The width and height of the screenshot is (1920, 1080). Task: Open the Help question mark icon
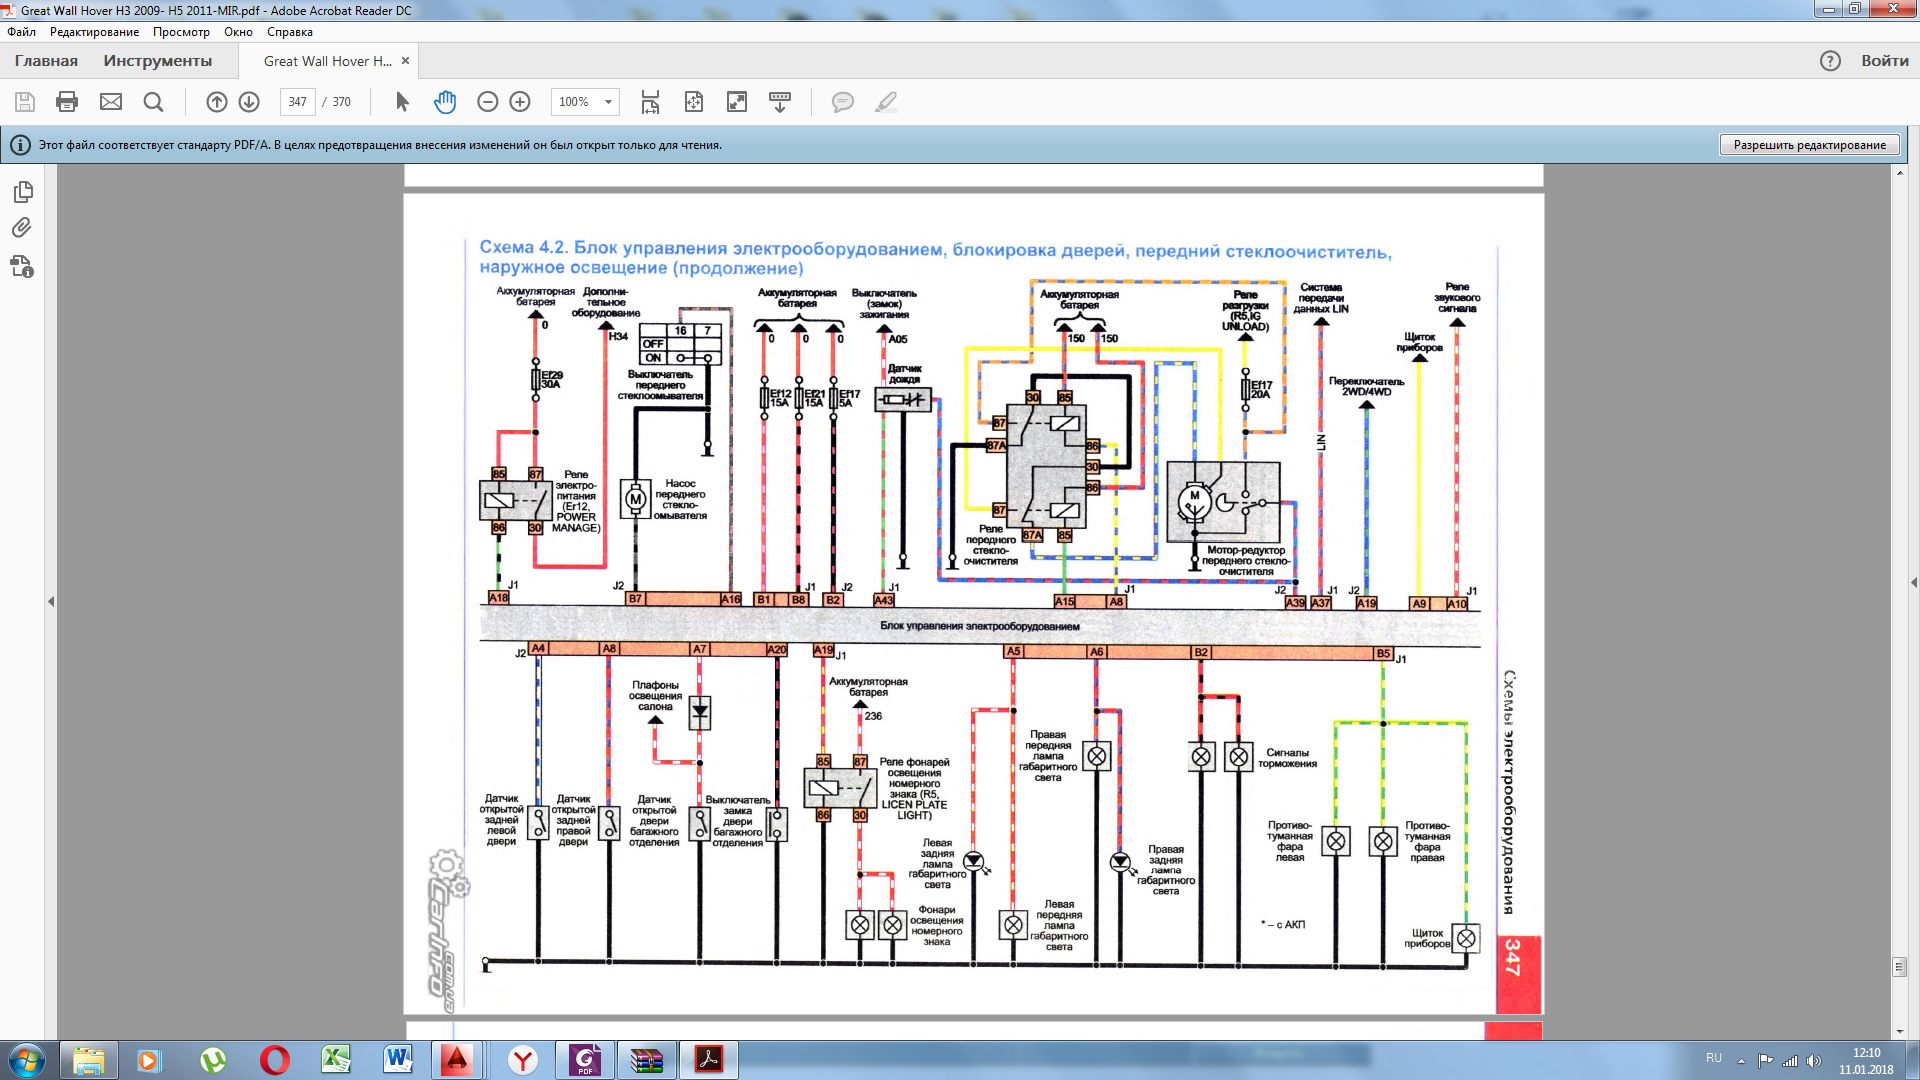click(1830, 61)
